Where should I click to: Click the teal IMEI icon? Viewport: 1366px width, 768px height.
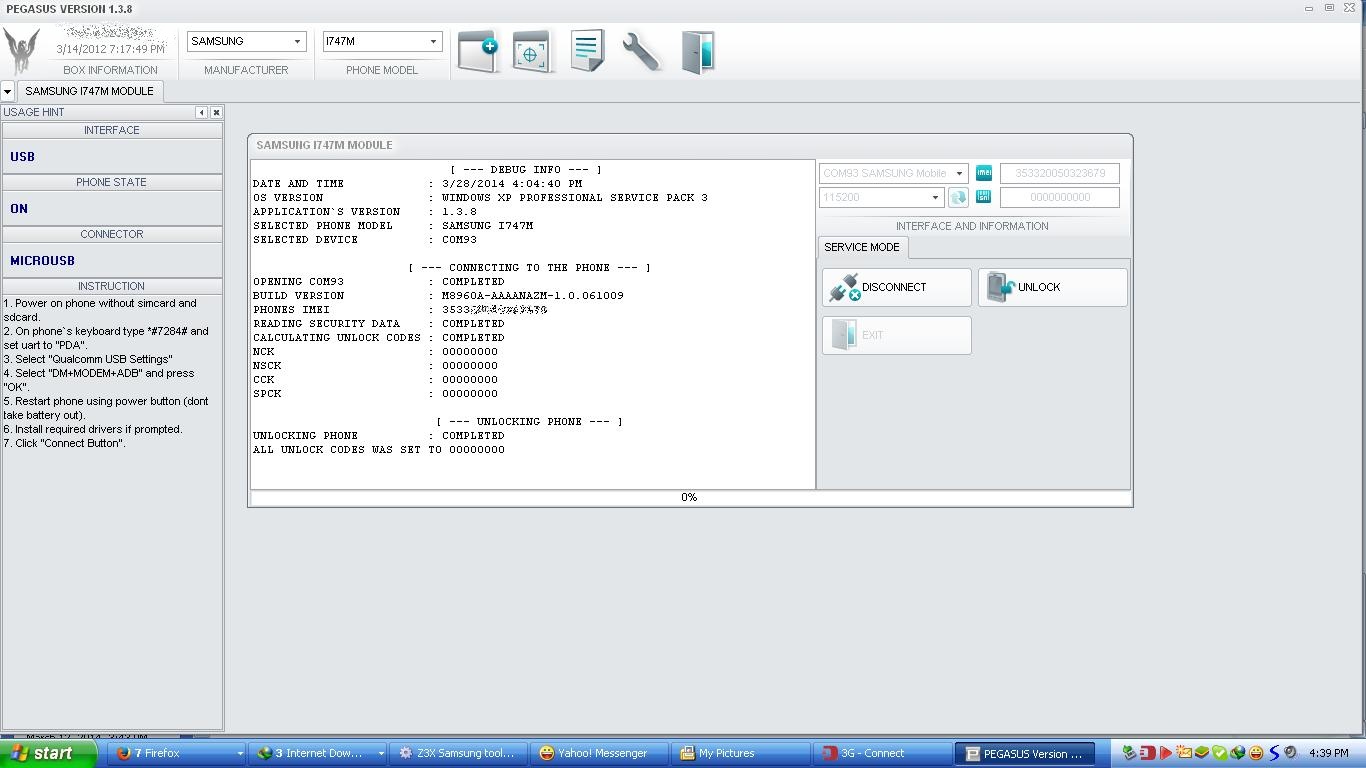984,173
